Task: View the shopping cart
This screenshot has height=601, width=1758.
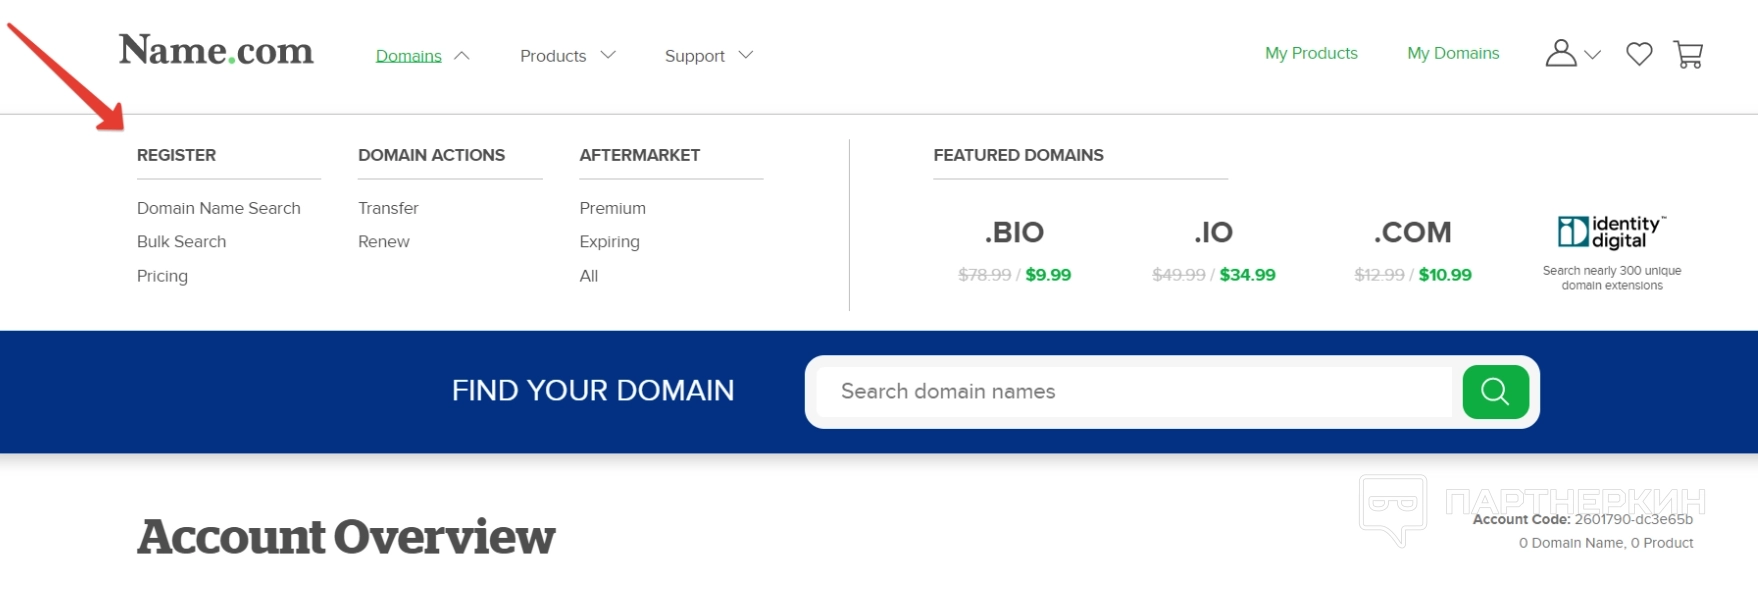Action: click(1688, 54)
